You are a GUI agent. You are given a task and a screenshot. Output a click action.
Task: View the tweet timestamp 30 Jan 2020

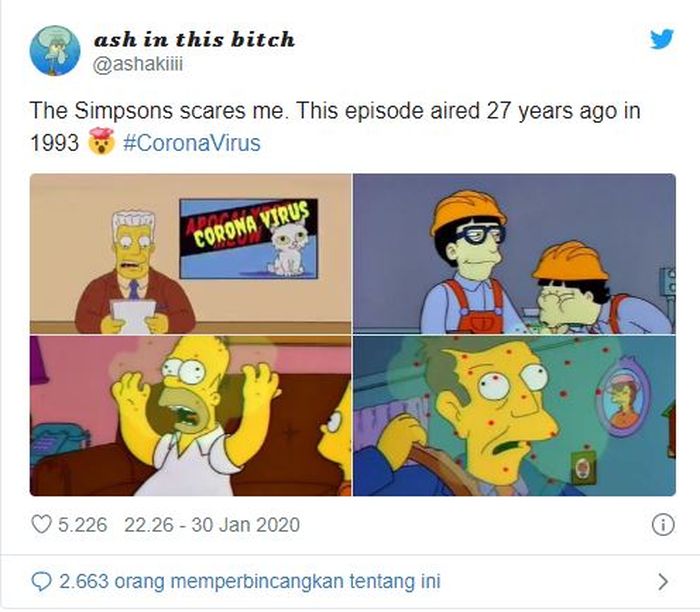[212, 525]
